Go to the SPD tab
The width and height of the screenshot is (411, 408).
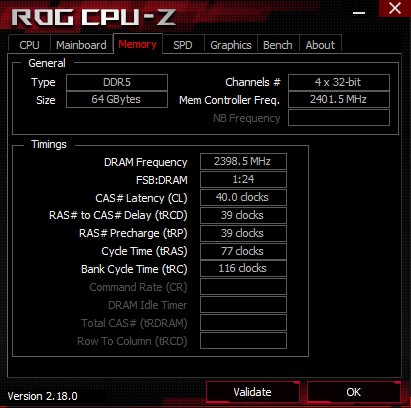click(x=183, y=44)
